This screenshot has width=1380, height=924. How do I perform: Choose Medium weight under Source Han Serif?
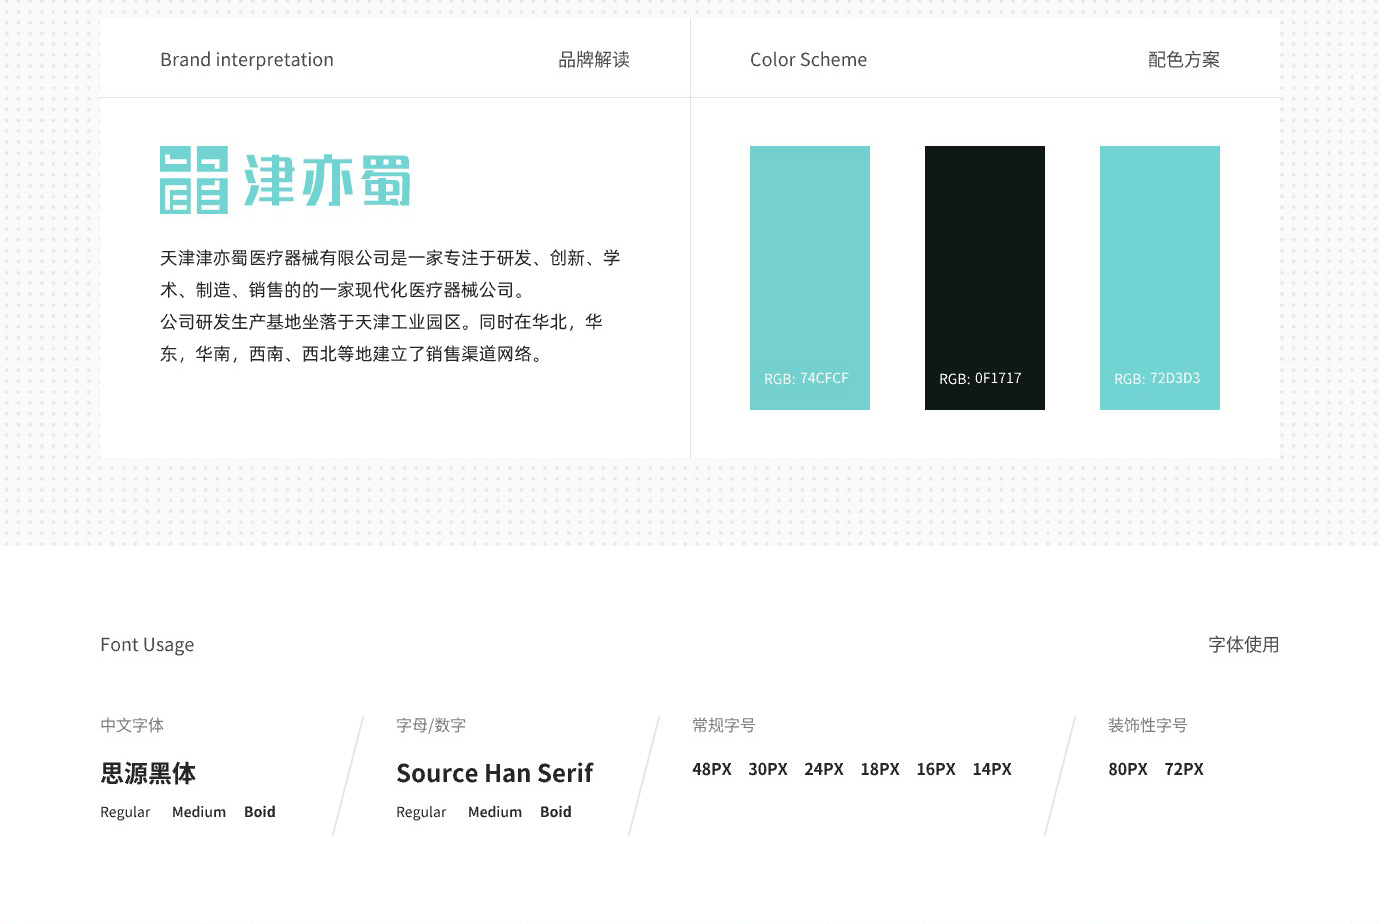(495, 812)
